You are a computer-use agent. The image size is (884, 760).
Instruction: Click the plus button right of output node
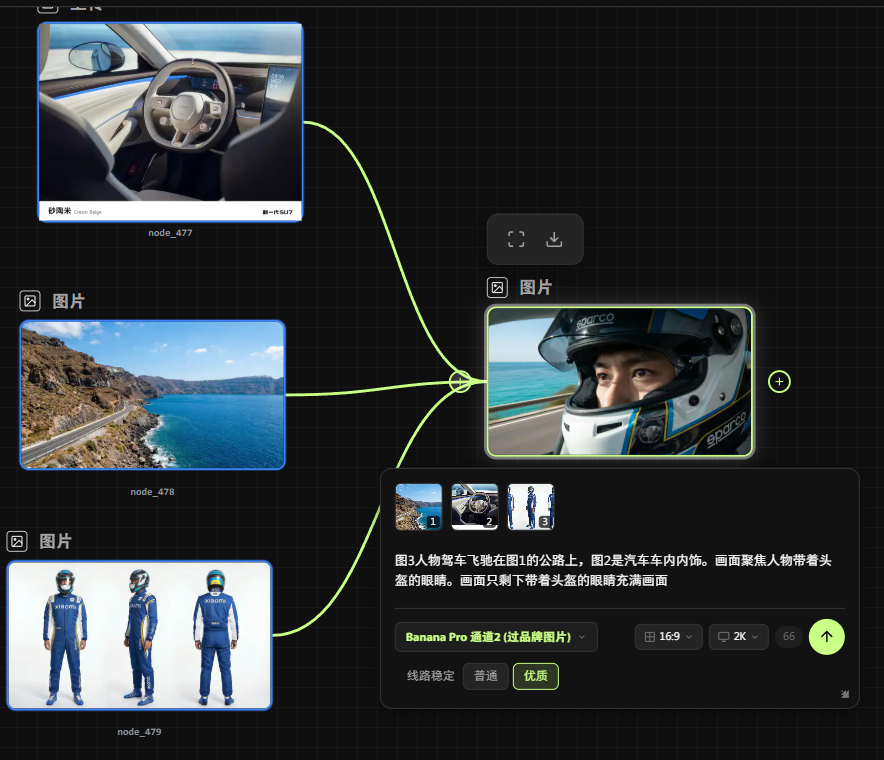point(780,381)
